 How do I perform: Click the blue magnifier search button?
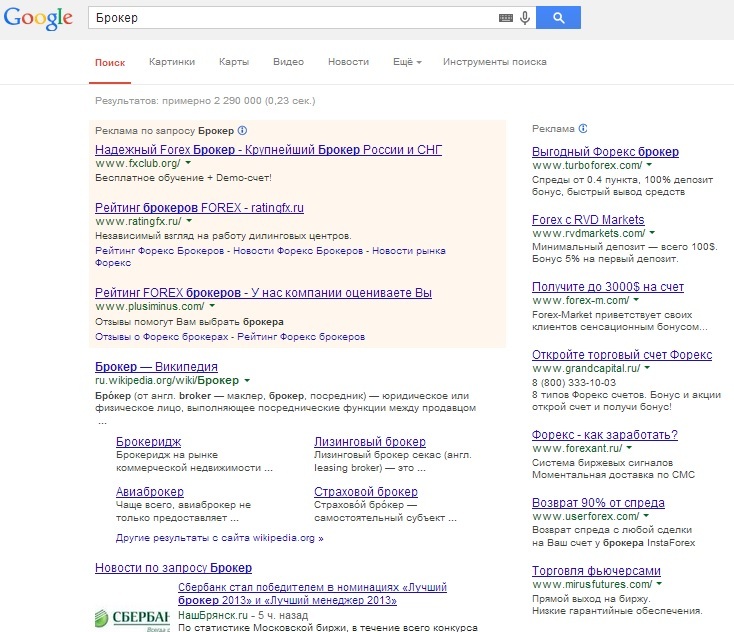[x=558, y=18]
